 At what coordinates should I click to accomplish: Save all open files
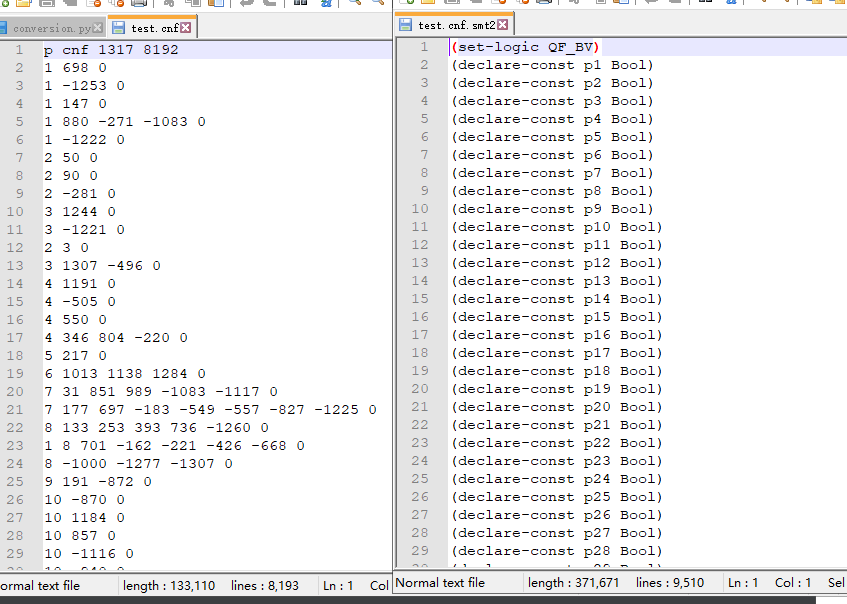coord(68,5)
